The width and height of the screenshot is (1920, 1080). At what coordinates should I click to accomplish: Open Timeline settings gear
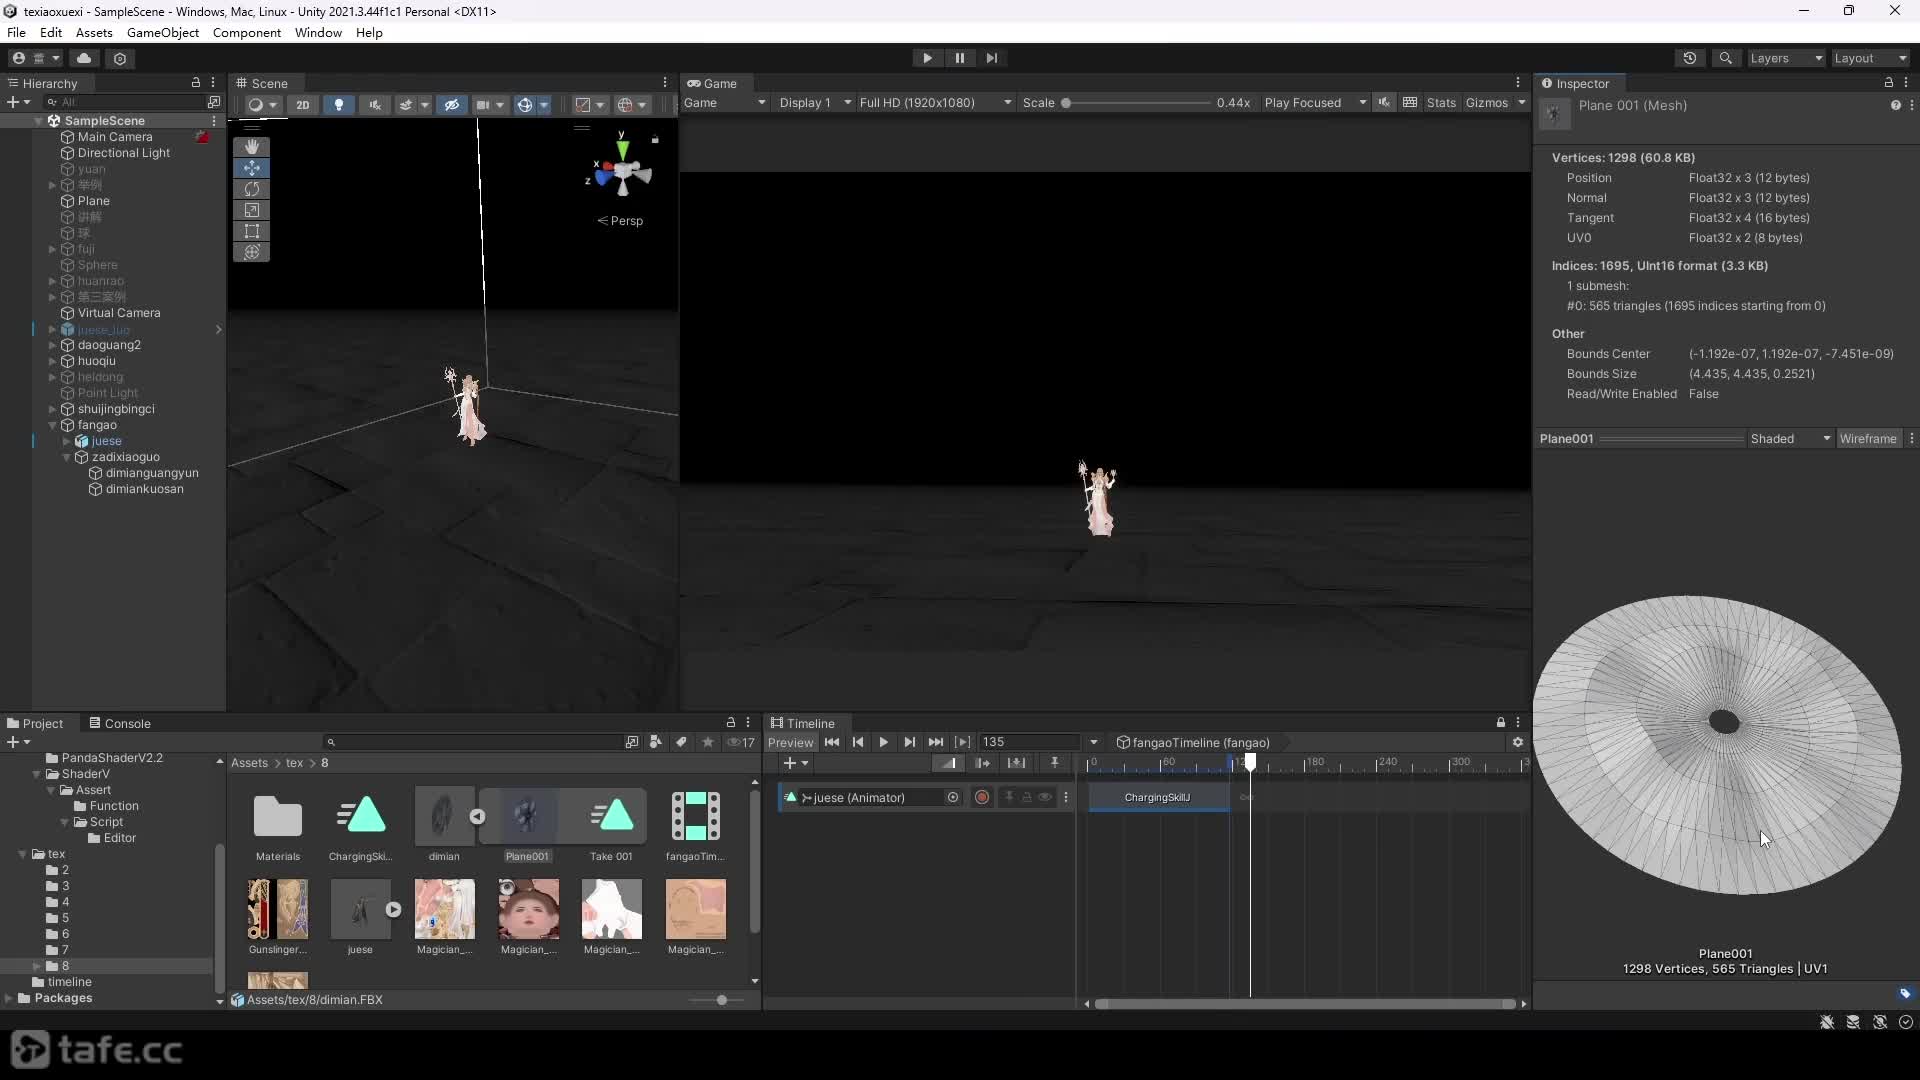coord(1517,742)
